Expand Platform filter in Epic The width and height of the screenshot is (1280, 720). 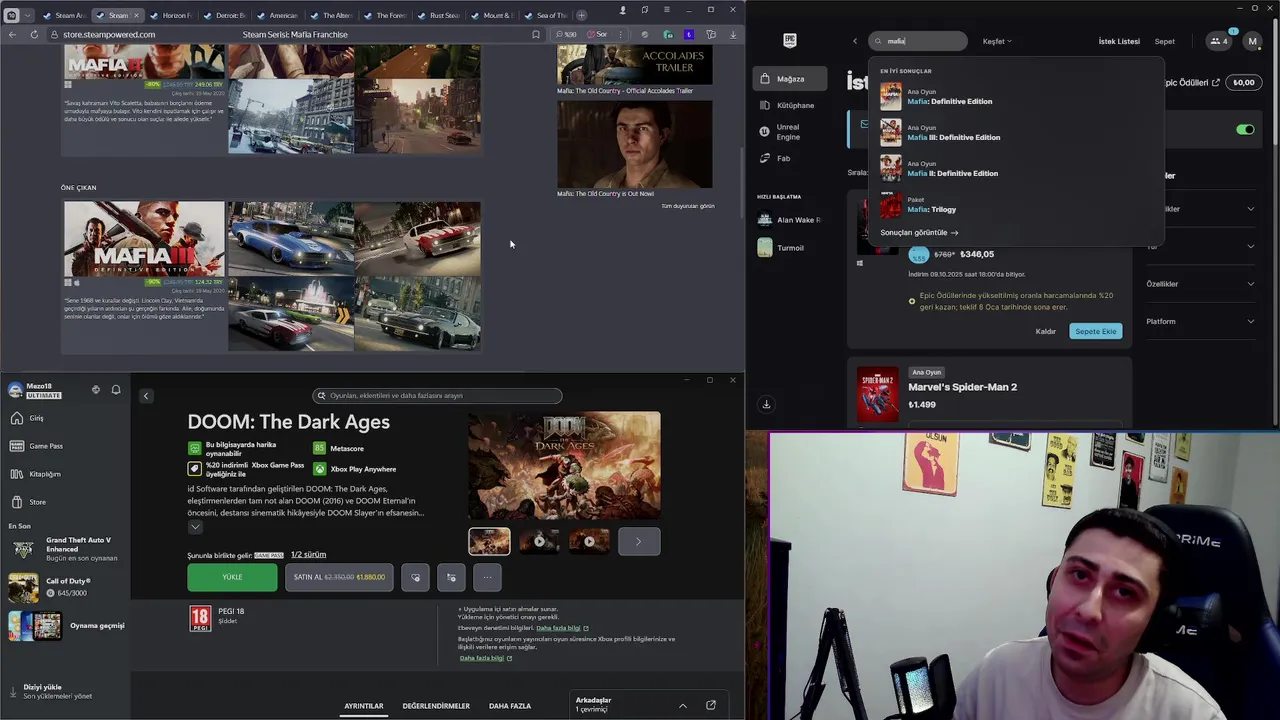click(x=1200, y=321)
